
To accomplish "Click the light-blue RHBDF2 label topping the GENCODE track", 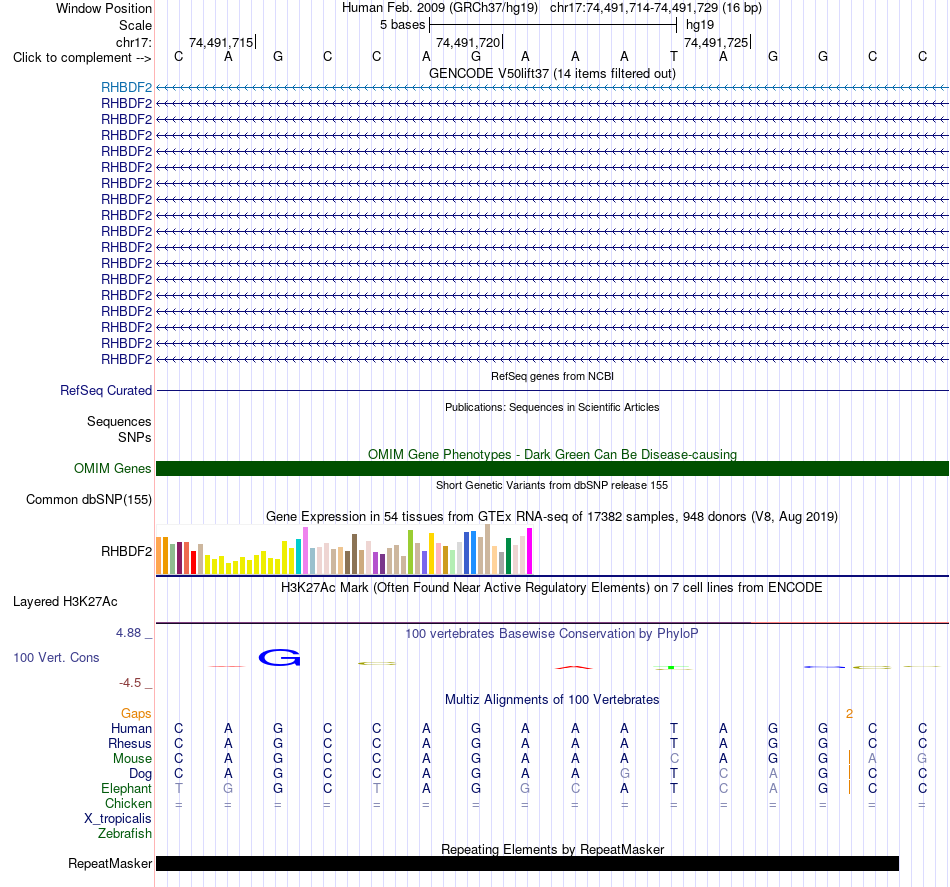I will [x=126, y=87].
